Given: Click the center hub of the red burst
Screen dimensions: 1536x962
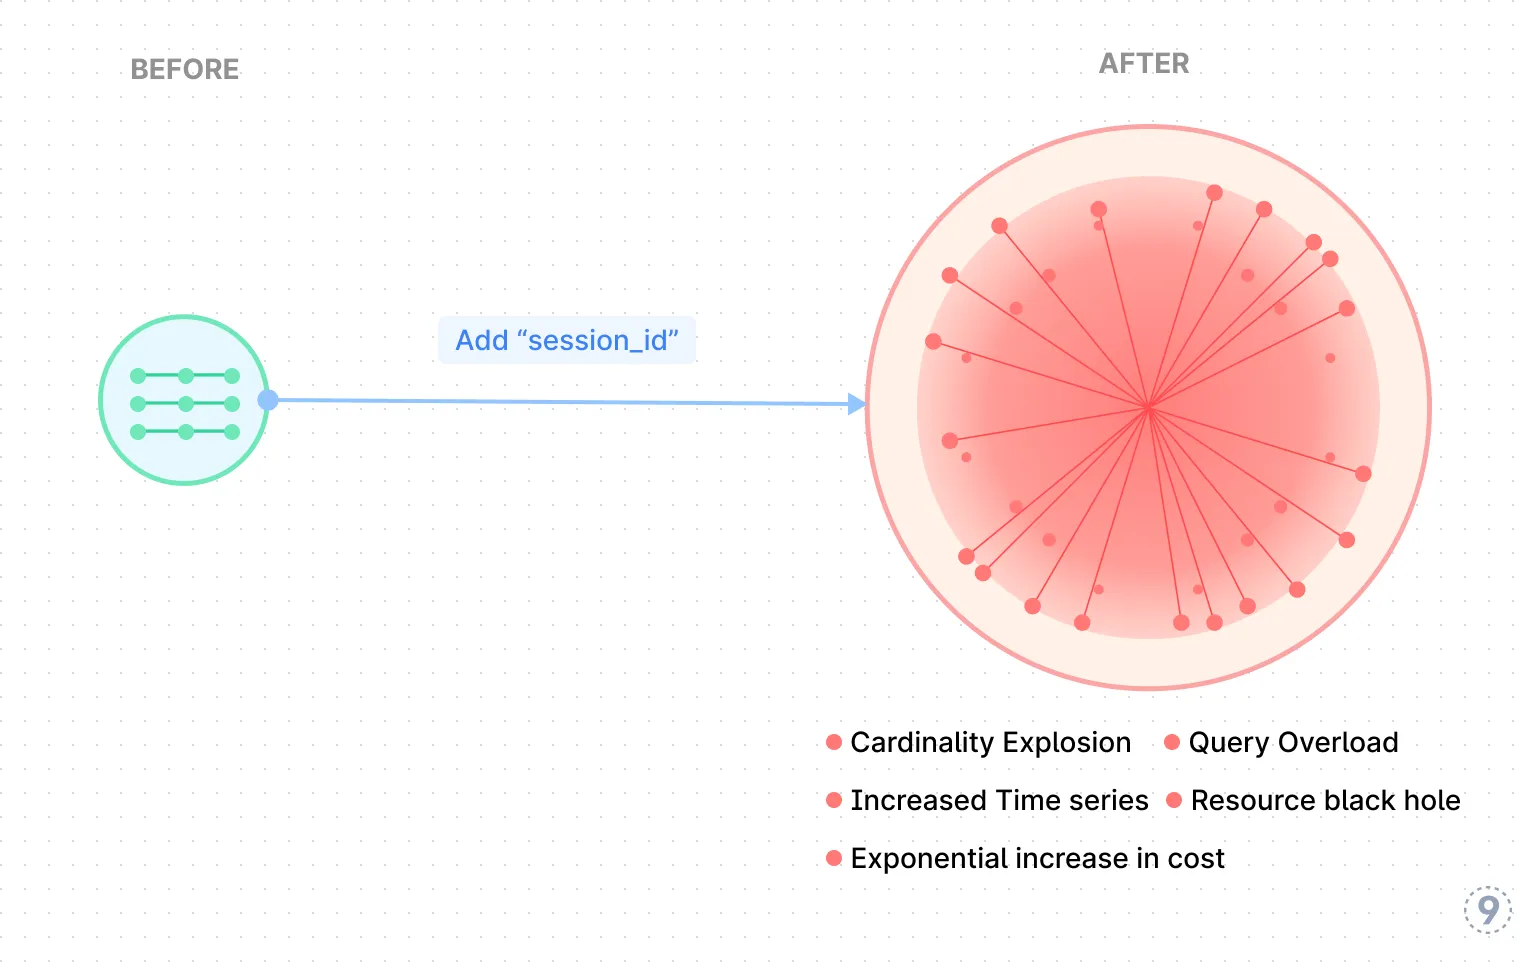Looking at the screenshot, I should 1148,407.
